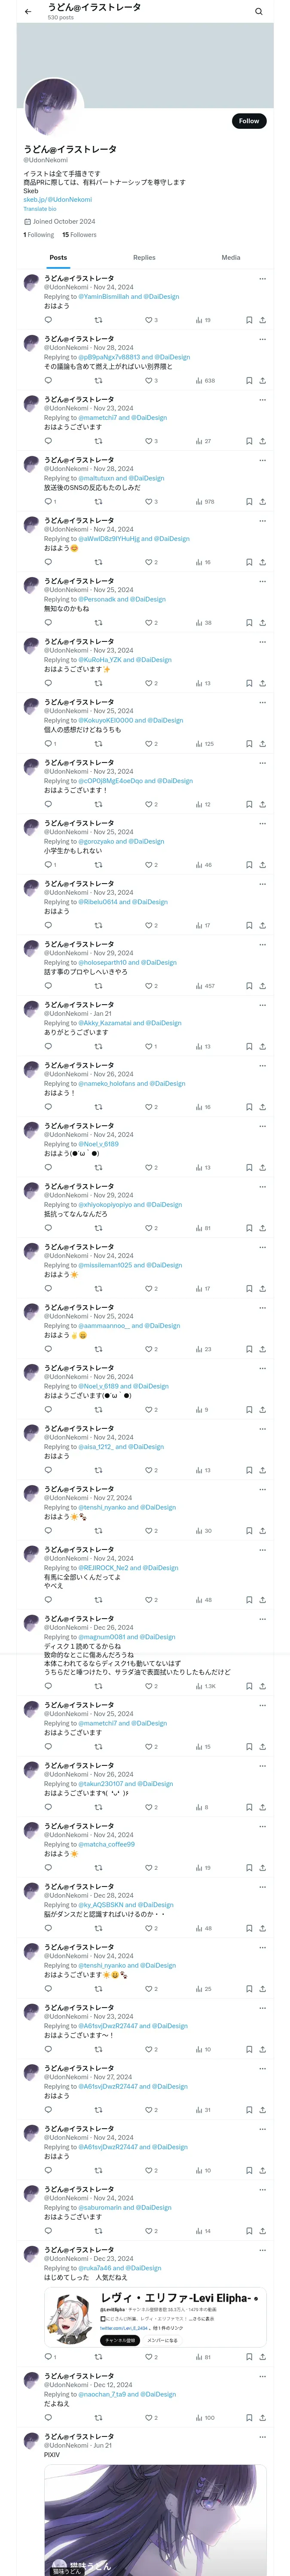Image resolution: width=290 pixels, height=2576 pixels.
Task: Open the more options on the @gorozyako reply
Action: 262,824
